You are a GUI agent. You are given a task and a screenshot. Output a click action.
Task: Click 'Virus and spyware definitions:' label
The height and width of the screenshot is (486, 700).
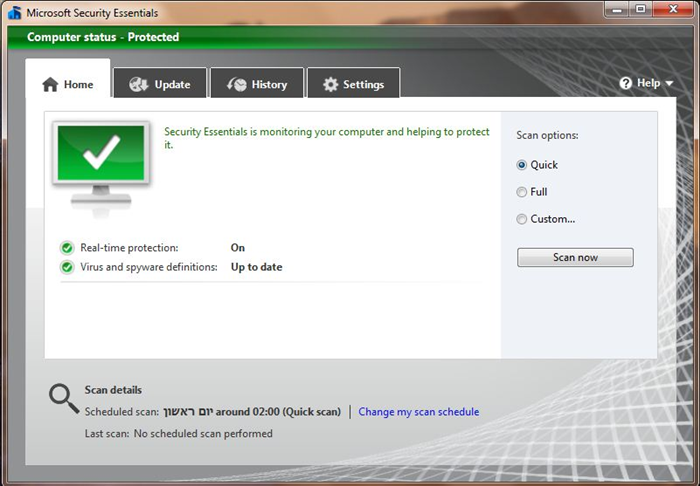point(149,267)
